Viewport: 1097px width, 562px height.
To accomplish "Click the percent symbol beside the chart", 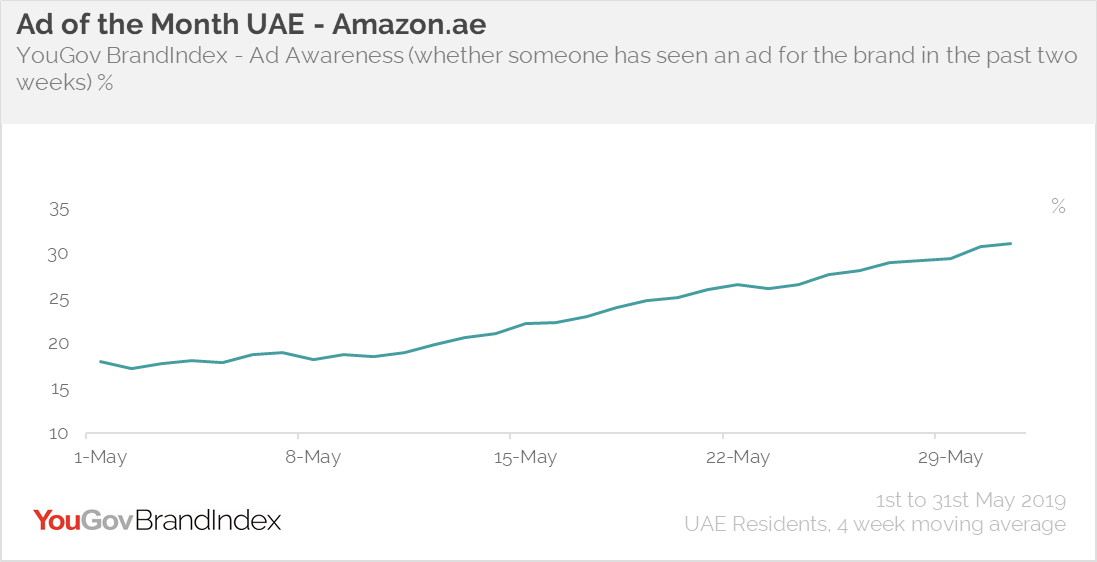I will click(1058, 206).
